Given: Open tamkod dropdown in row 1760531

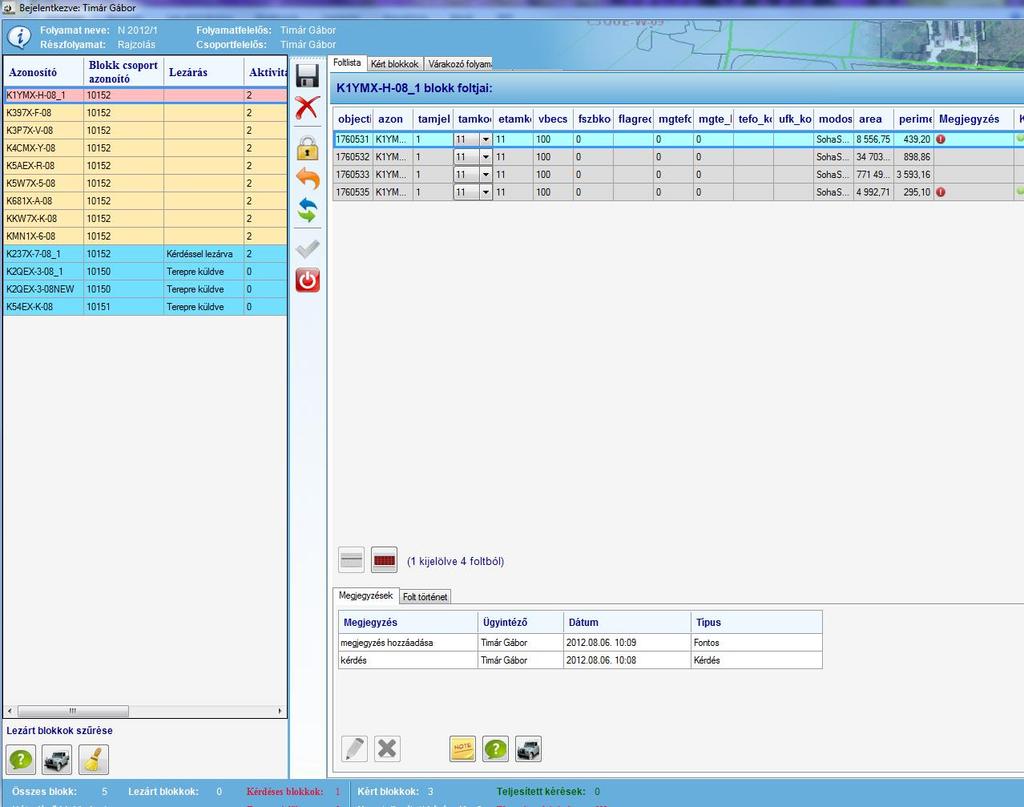Looking at the screenshot, I should 485,139.
